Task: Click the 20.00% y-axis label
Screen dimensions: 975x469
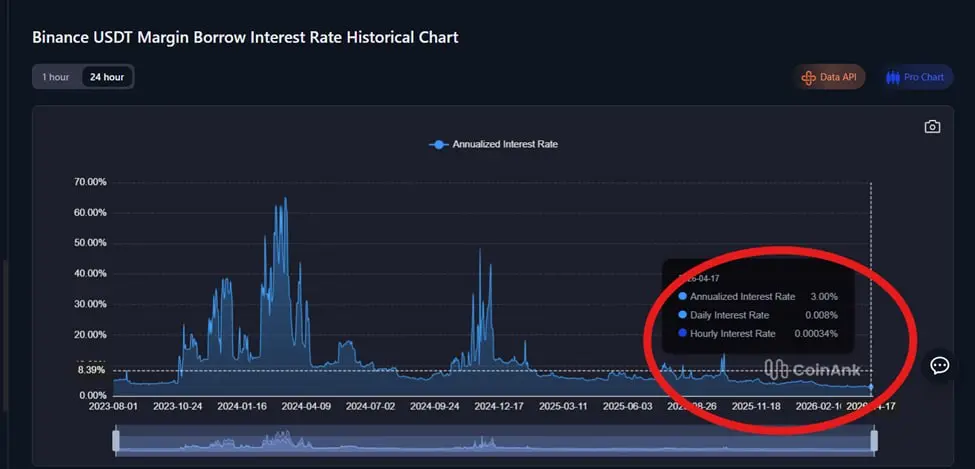Action: (88, 335)
